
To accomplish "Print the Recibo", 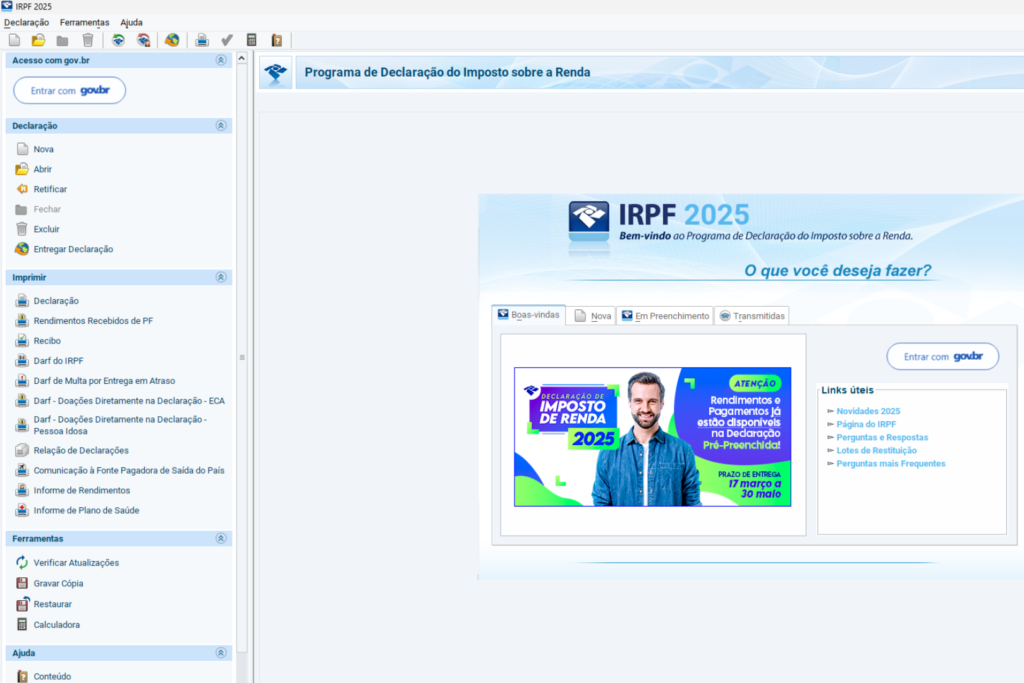I will pyautogui.click(x=47, y=341).
